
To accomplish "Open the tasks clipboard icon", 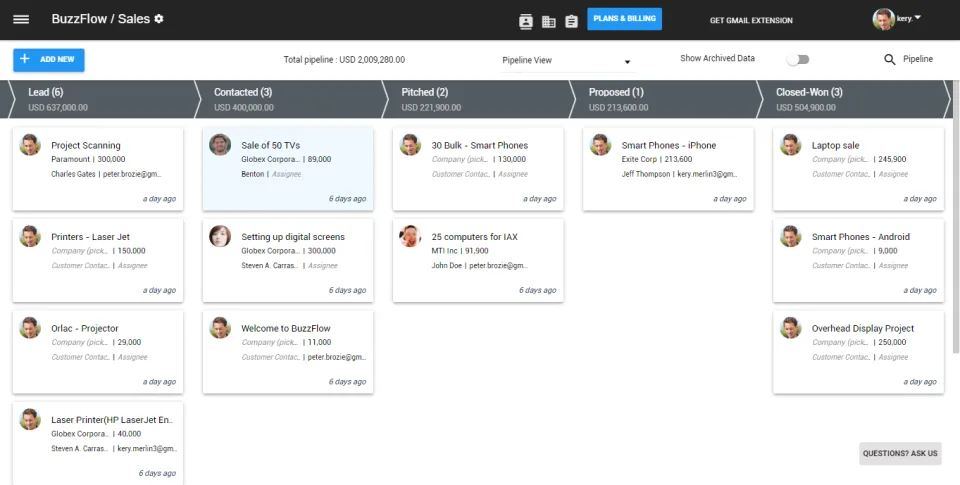I will click(571, 21).
